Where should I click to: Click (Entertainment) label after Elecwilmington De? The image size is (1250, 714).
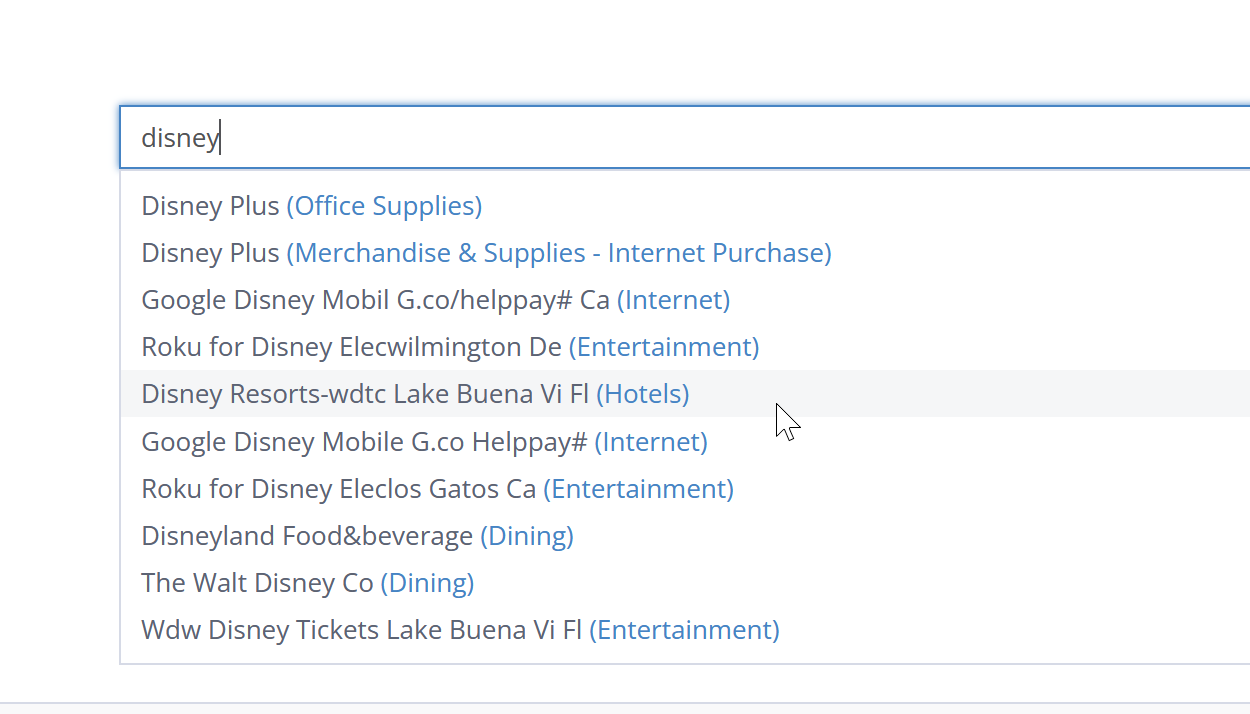[x=664, y=347]
